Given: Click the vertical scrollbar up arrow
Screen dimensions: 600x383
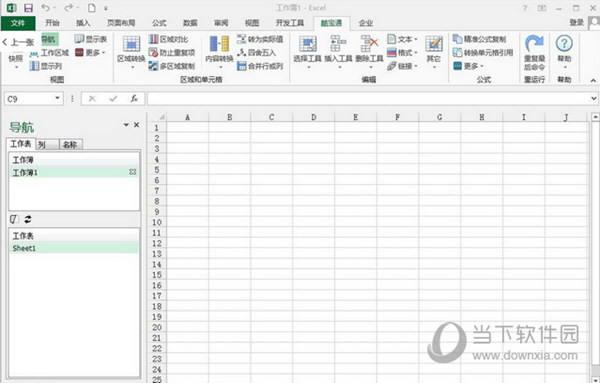Looking at the screenshot, I should click(595, 117).
